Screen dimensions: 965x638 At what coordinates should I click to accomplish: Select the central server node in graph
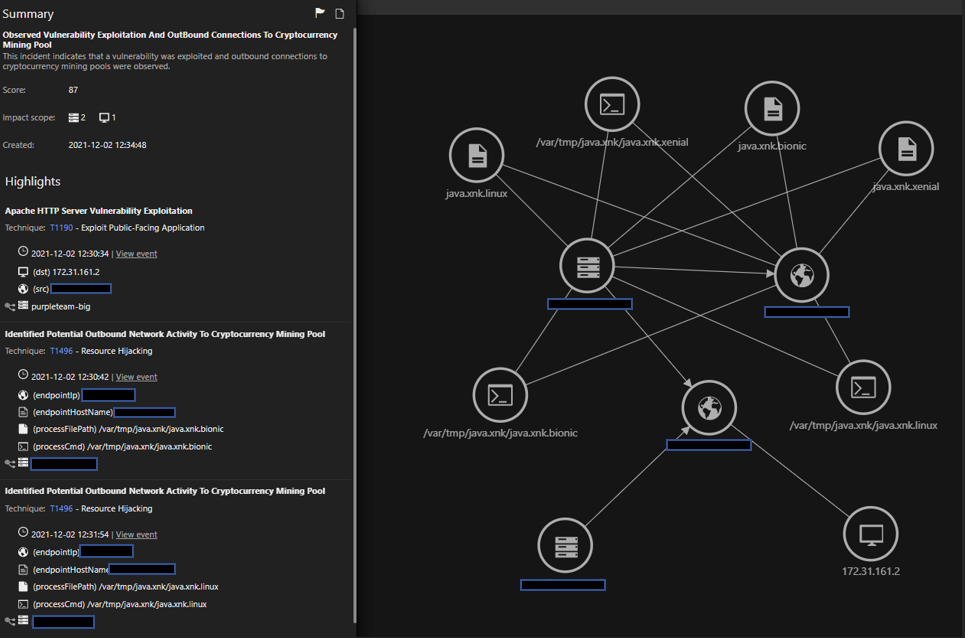(x=588, y=266)
